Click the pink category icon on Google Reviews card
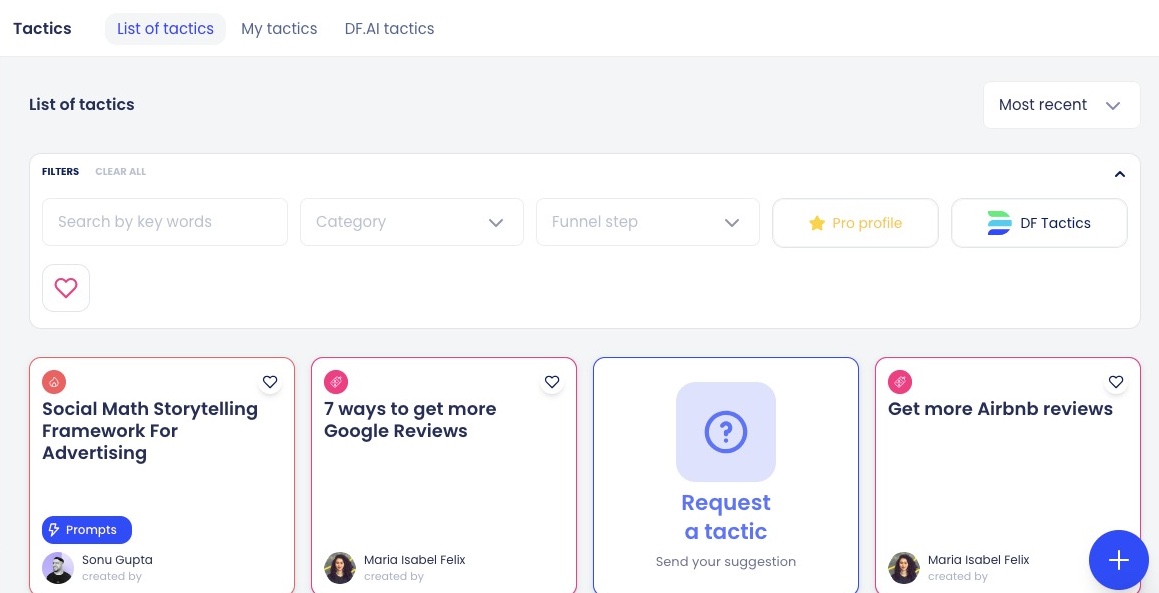The width and height of the screenshot is (1159, 593). [336, 381]
